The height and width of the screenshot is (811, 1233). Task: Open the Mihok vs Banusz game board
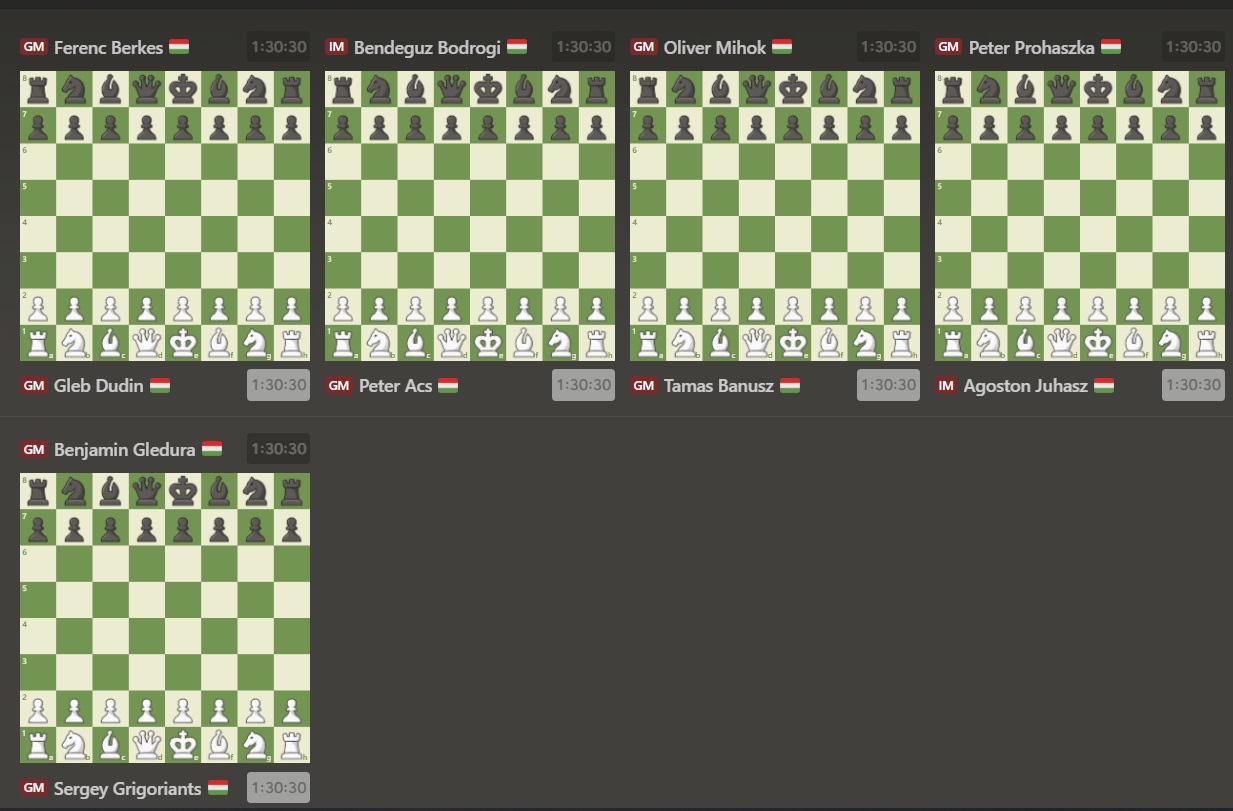(775, 216)
